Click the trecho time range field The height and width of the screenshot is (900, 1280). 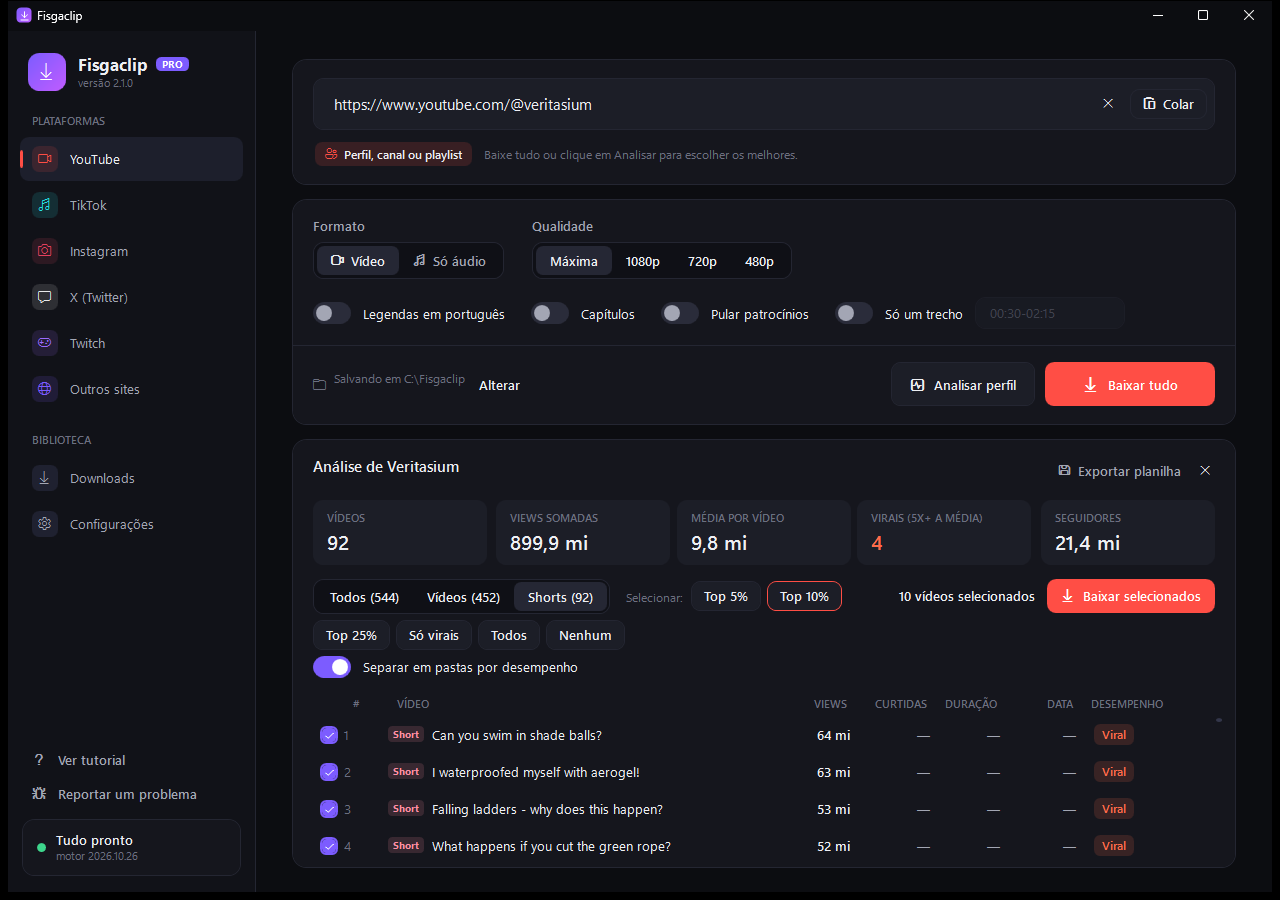pos(1050,314)
